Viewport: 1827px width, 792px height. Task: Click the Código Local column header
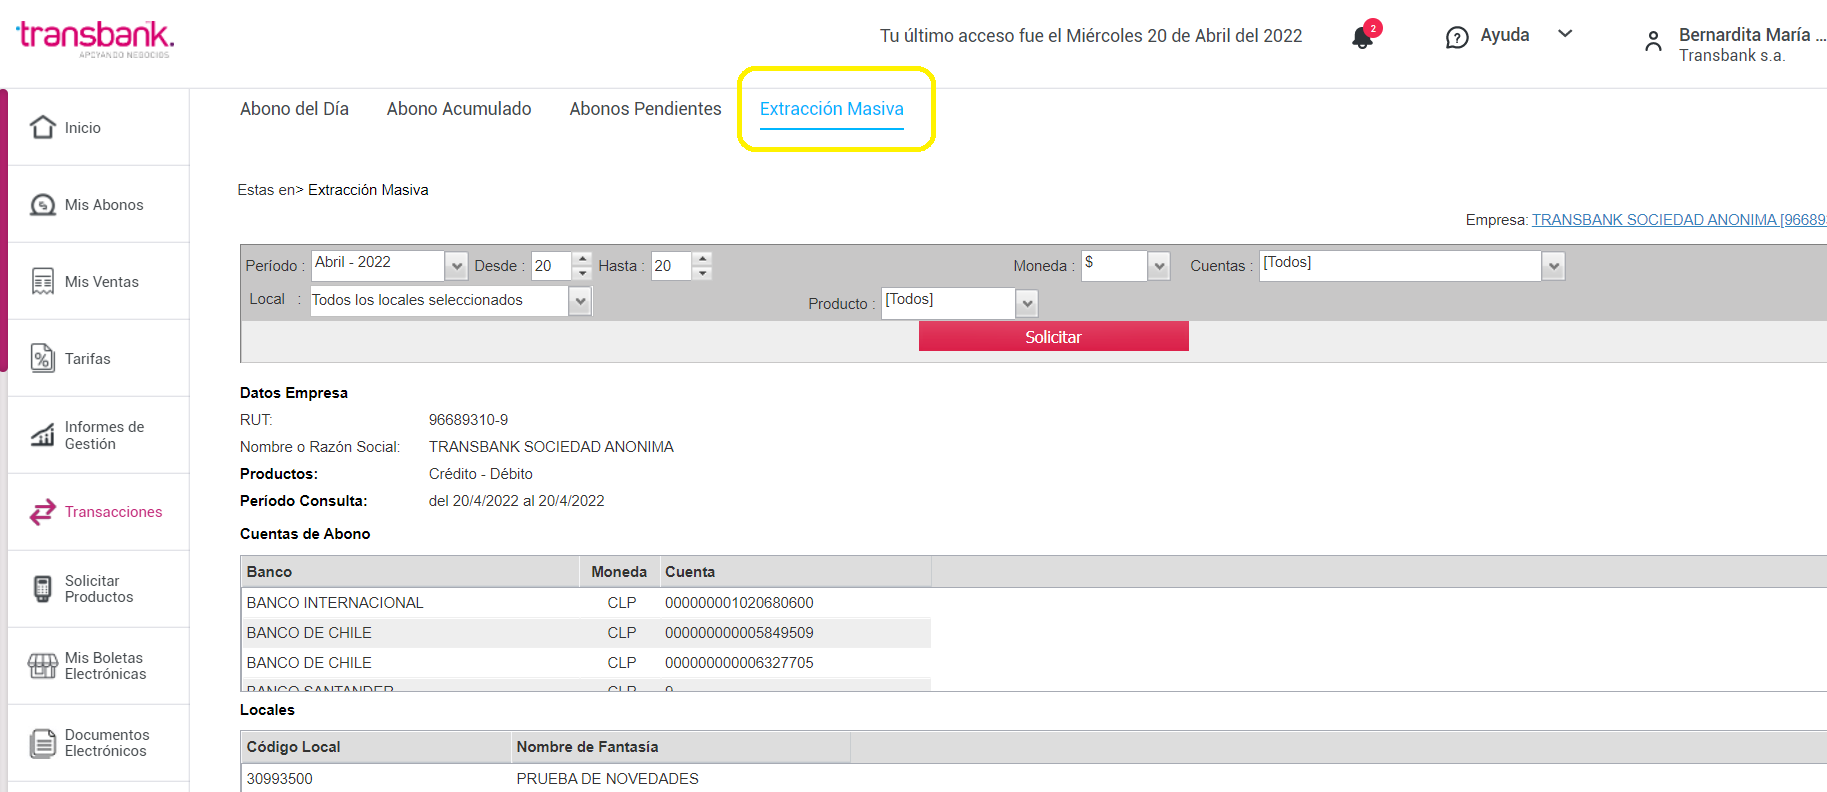point(376,747)
